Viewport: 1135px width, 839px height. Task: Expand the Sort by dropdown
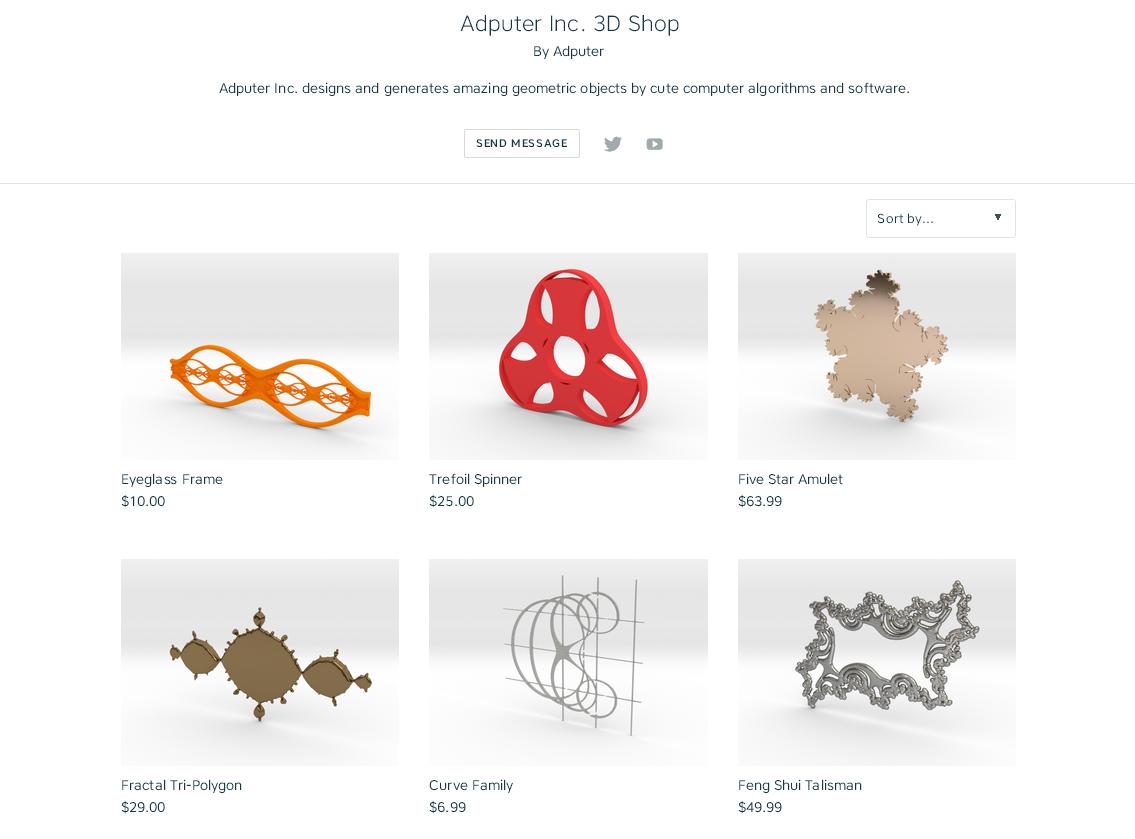click(940, 219)
